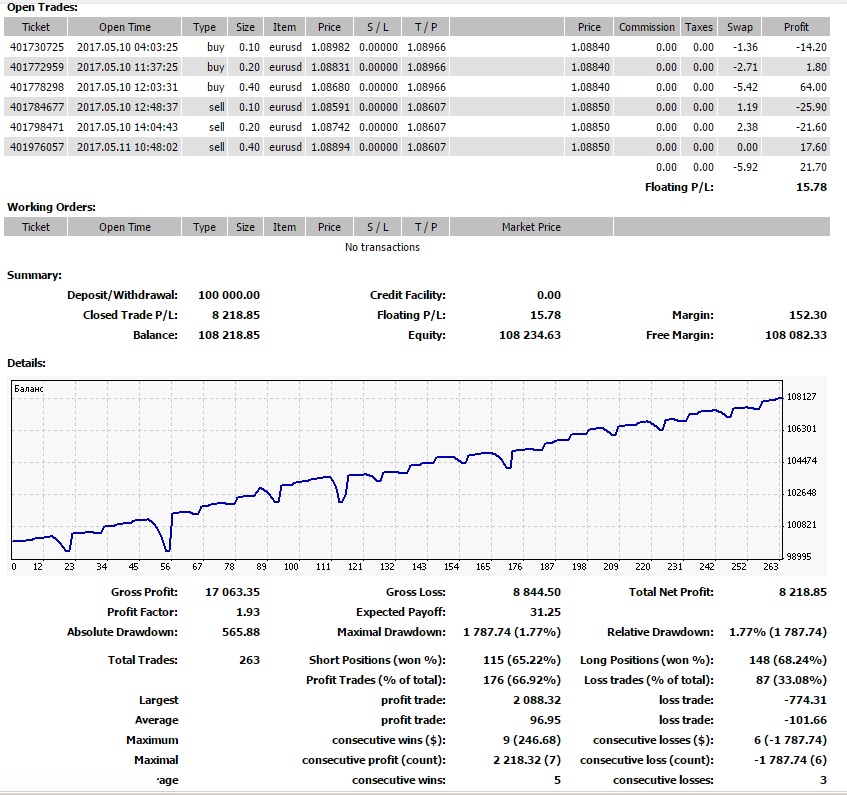
Task: Click the T / P header in Working Orders
Action: pos(426,227)
